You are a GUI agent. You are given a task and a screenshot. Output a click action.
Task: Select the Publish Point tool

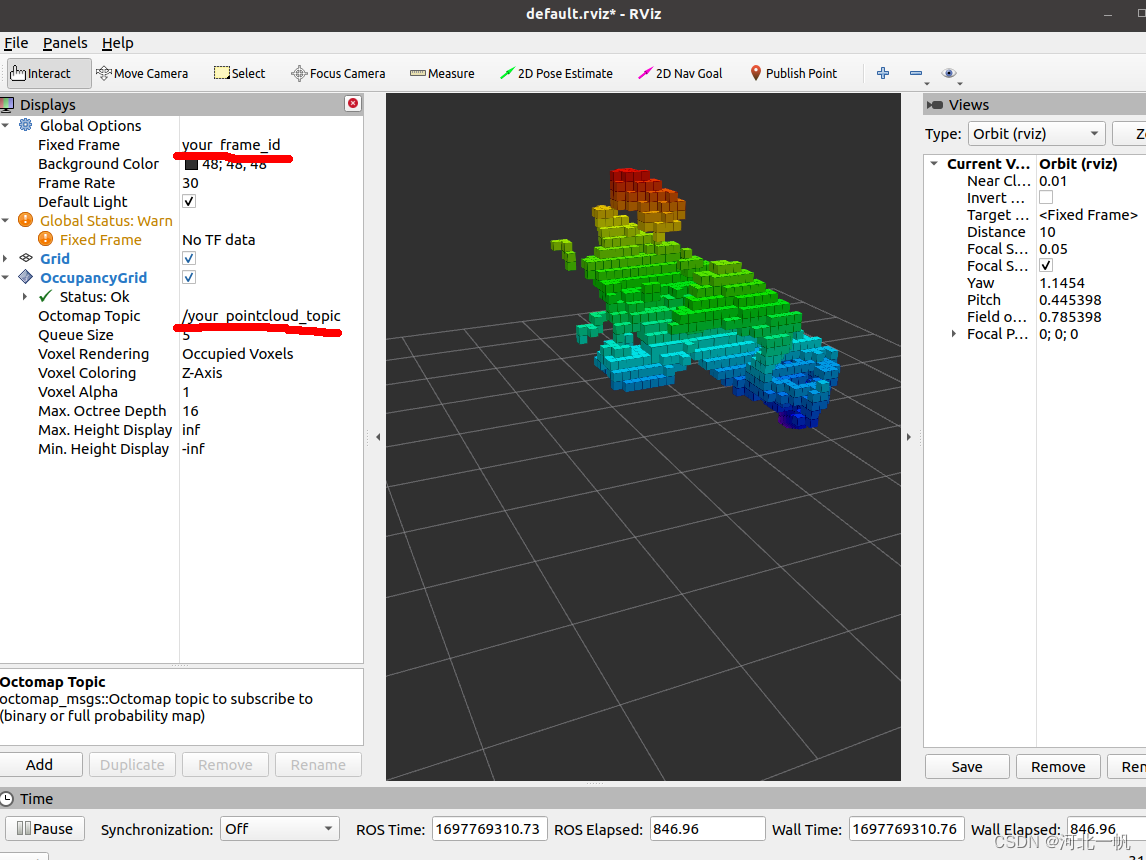tap(793, 73)
